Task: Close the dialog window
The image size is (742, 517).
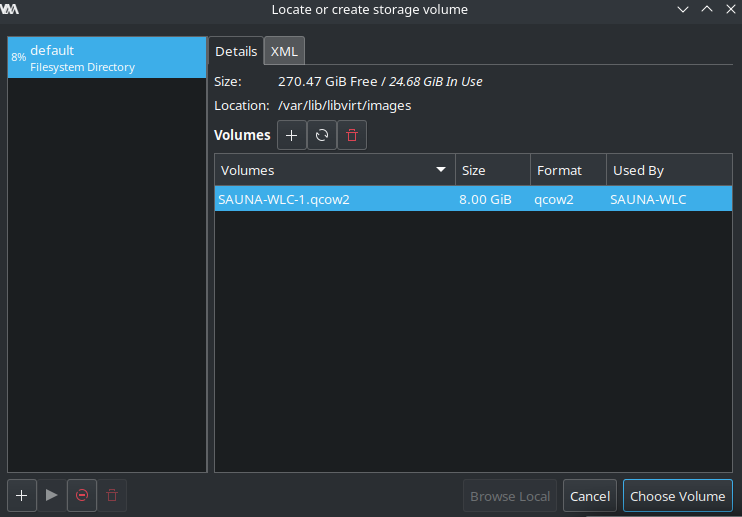Action: pos(731,9)
